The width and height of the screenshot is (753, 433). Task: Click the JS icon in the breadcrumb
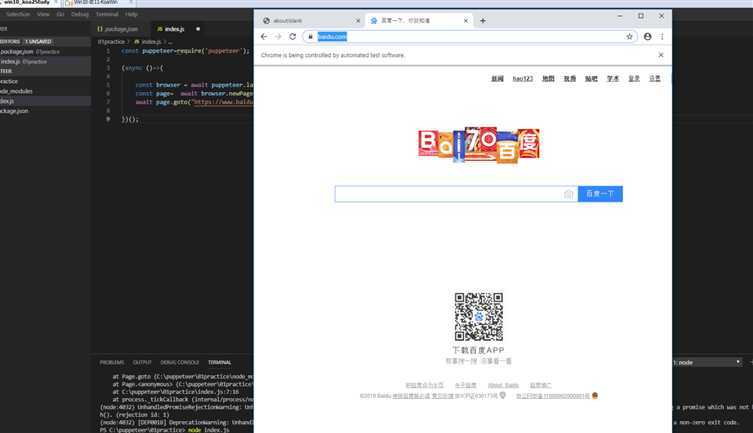click(x=136, y=42)
